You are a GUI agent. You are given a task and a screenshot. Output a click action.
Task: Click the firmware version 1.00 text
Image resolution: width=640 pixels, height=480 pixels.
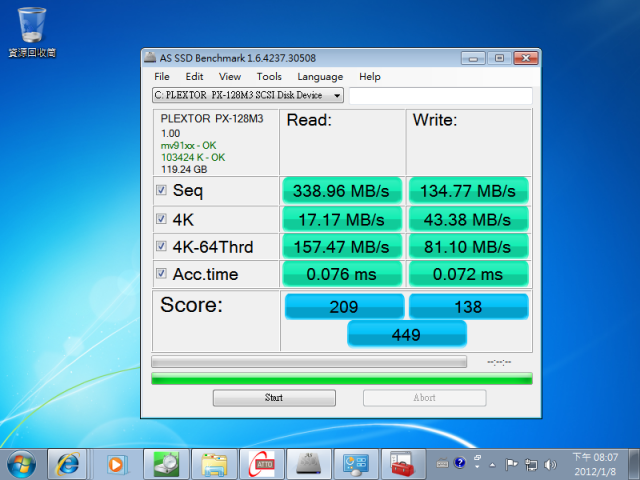click(171, 133)
